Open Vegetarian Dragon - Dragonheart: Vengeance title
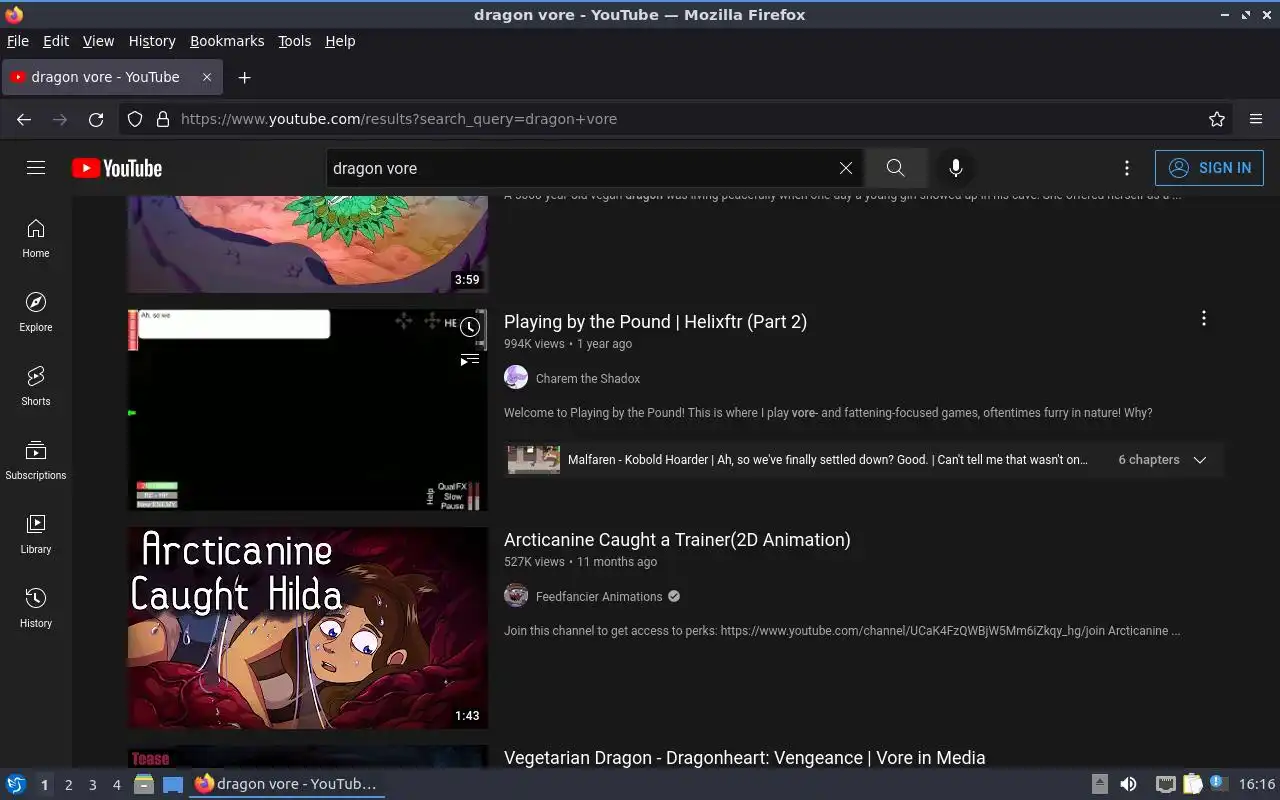 point(745,757)
